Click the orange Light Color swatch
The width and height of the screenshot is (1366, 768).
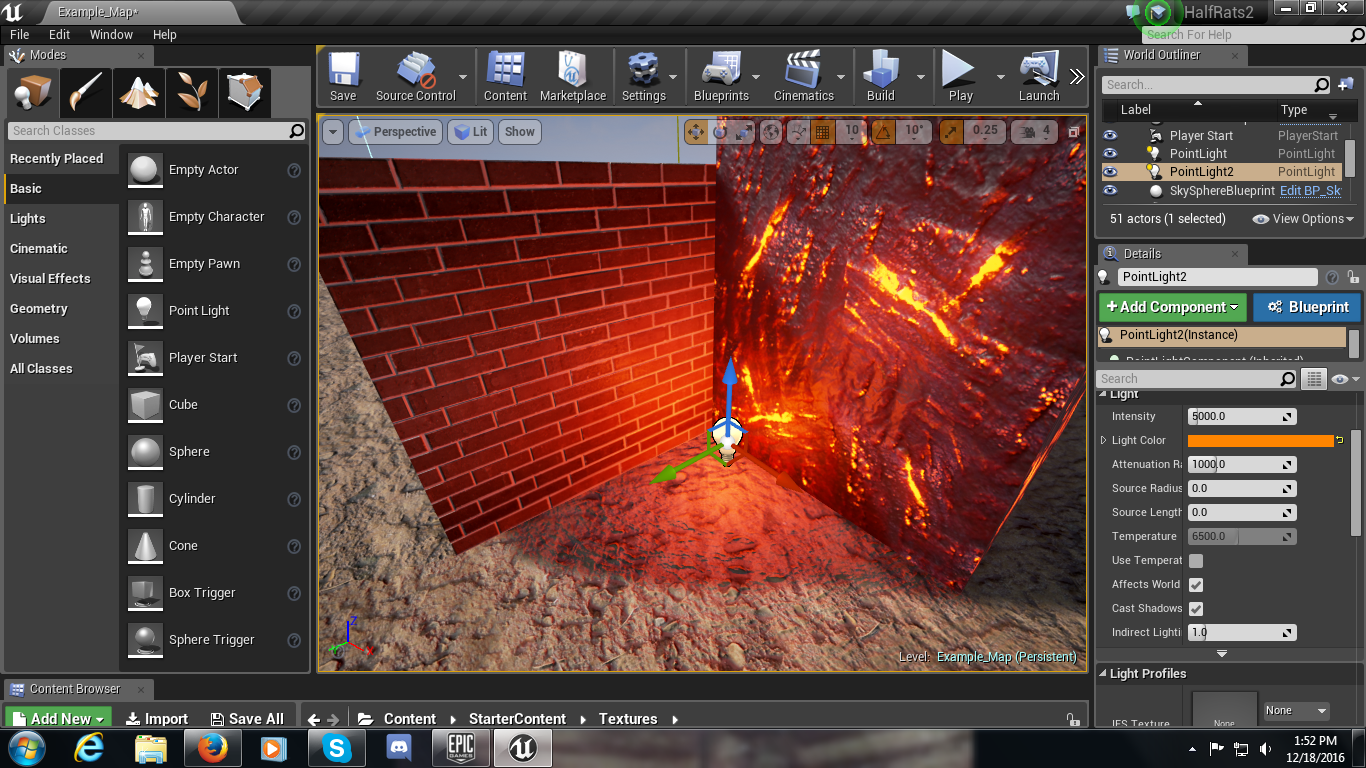[x=1260, y=440]
